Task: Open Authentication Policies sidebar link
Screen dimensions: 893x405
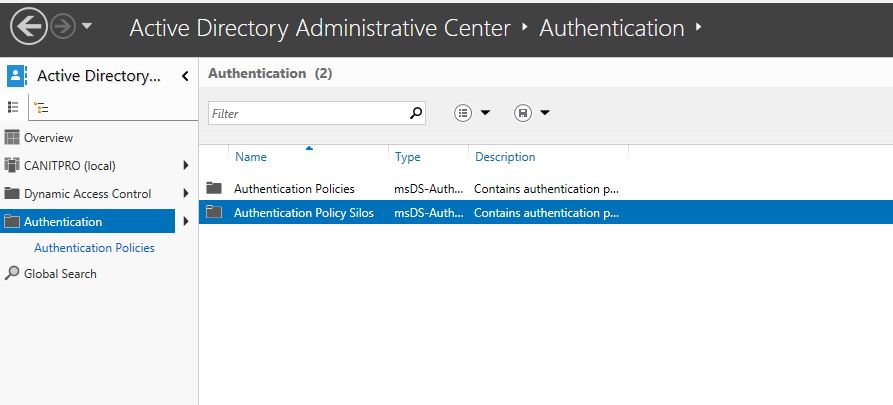Action: [x=94, y=248]
